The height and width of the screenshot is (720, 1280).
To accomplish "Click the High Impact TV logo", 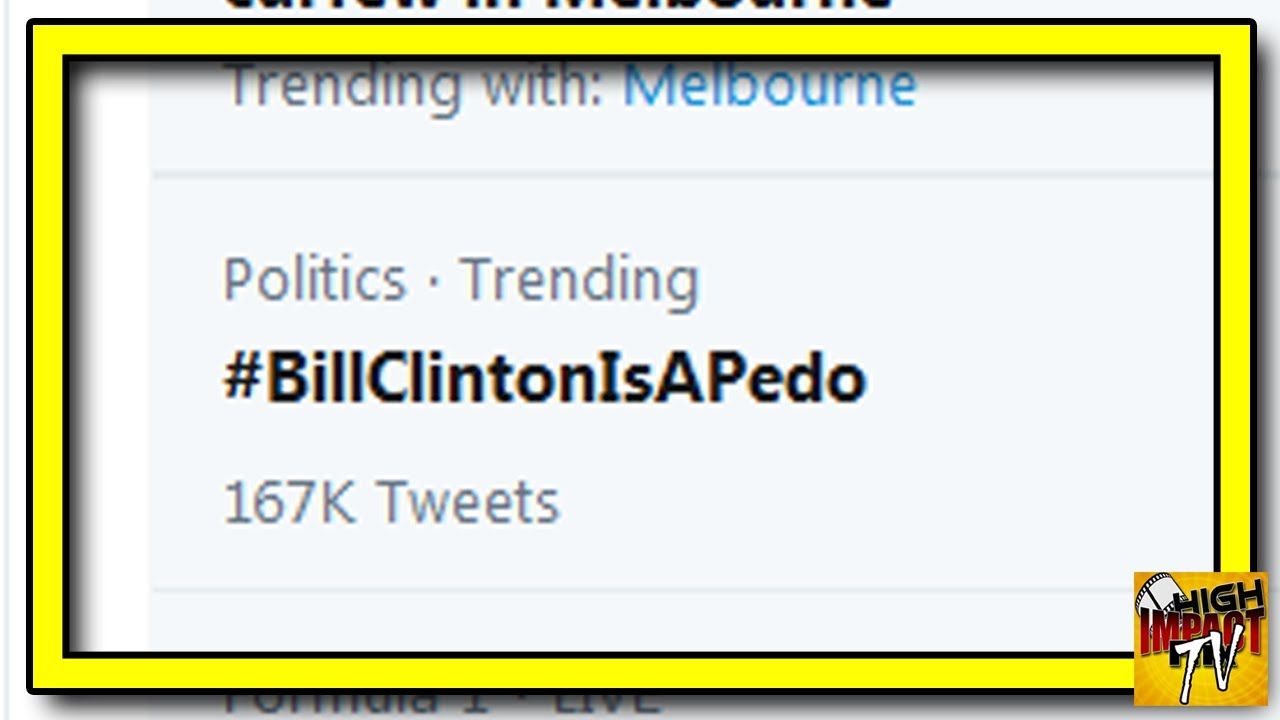I will pyautogui.click(x=1200, y=638).
